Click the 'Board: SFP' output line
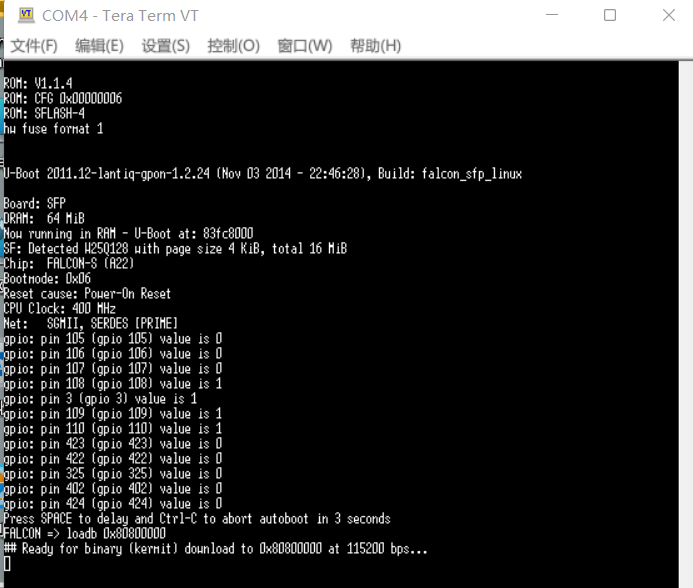The height and width of the screenshot is (588, 693). click(x=35, y=204)
